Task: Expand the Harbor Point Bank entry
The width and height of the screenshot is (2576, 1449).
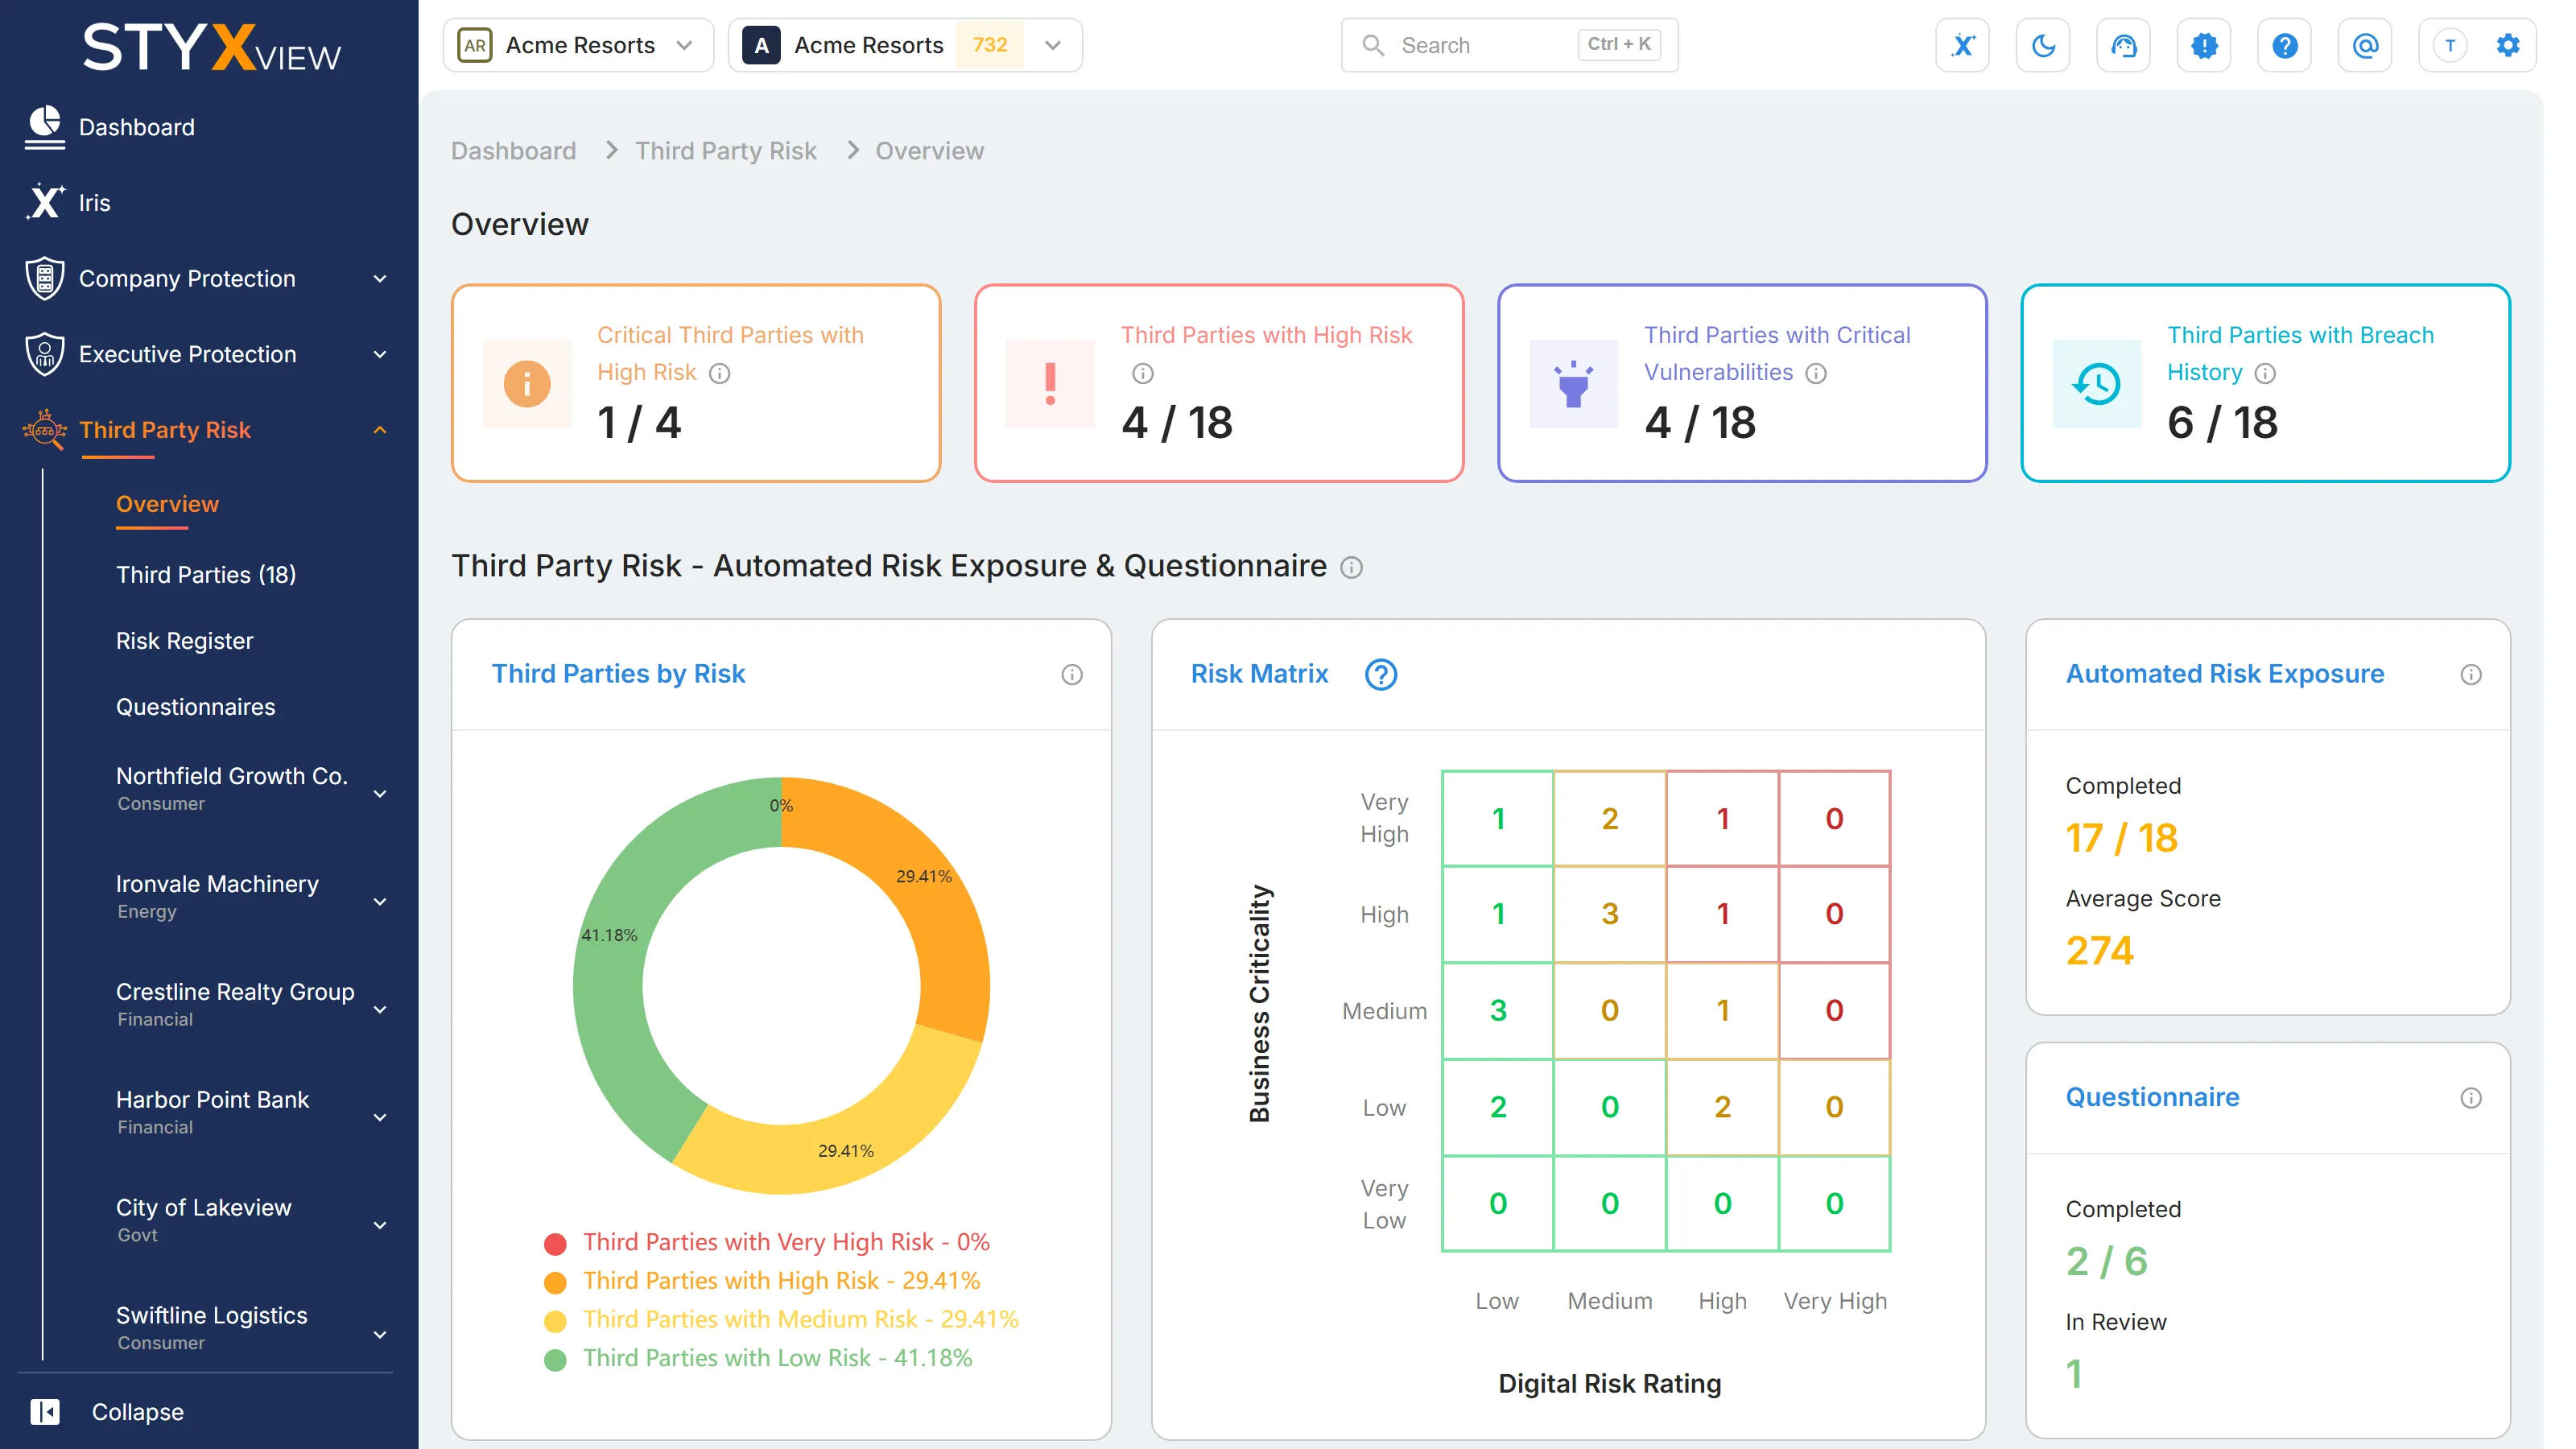Action: click(380, 1118)
